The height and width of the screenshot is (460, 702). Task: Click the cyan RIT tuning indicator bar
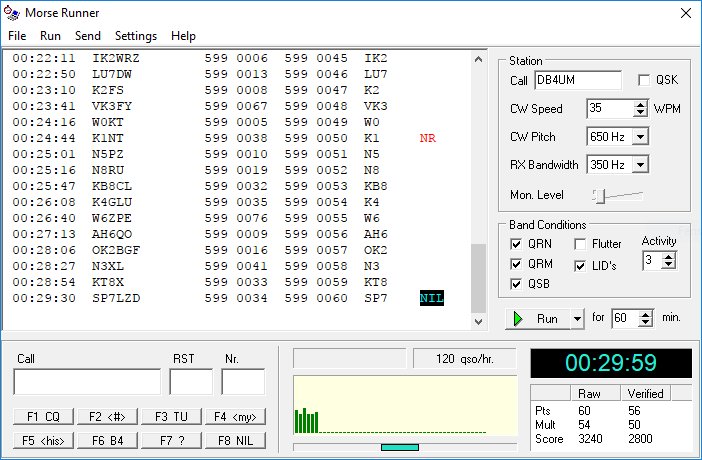[x=400, y=447]
